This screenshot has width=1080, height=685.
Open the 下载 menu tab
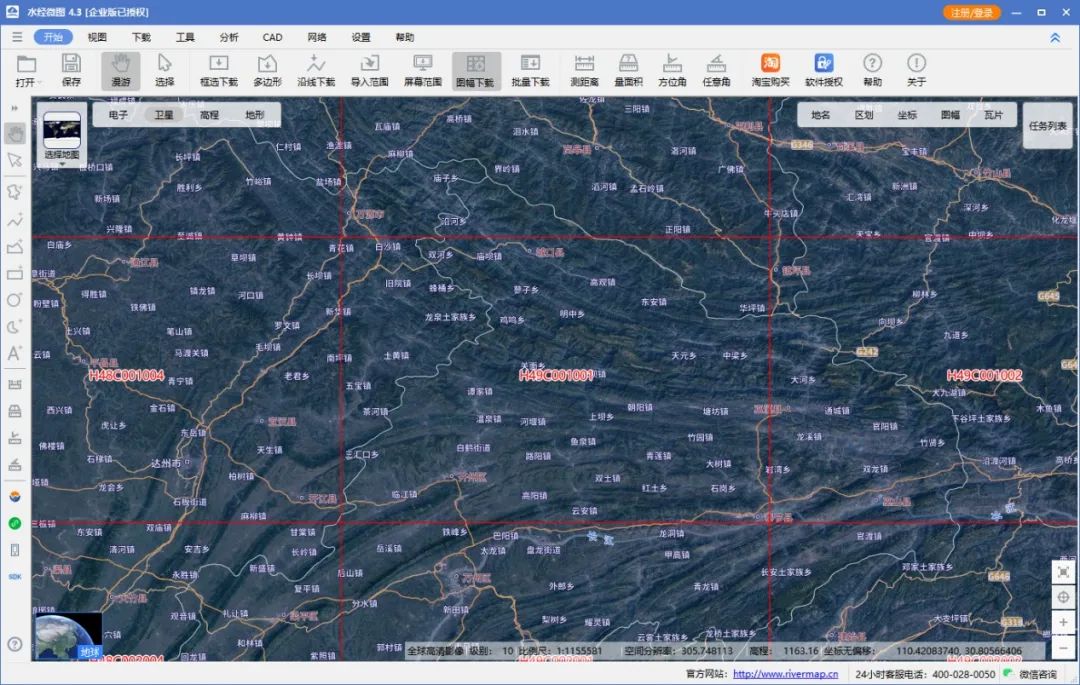click(x=141, y=37)
